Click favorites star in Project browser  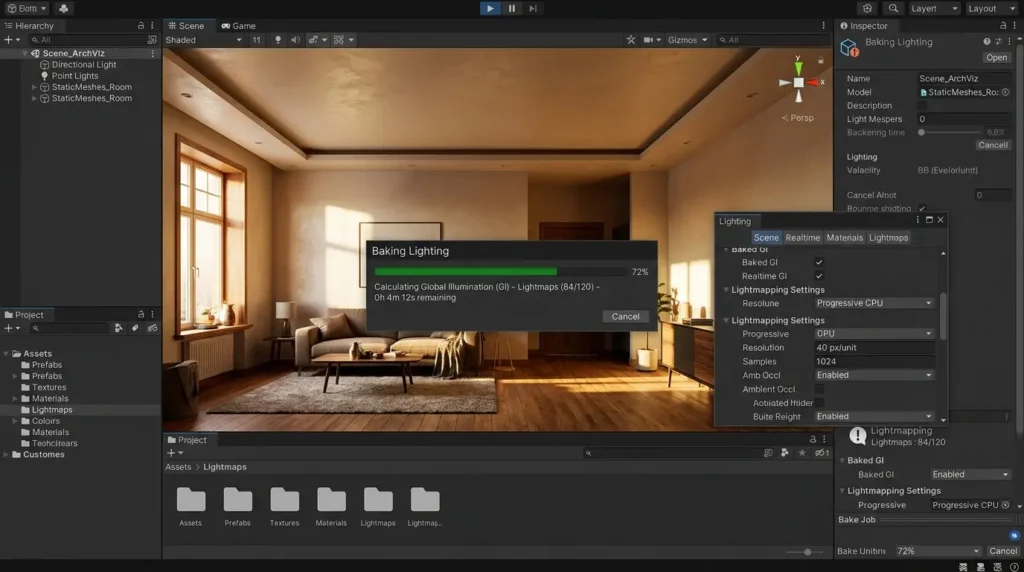(x=802, y=453)
